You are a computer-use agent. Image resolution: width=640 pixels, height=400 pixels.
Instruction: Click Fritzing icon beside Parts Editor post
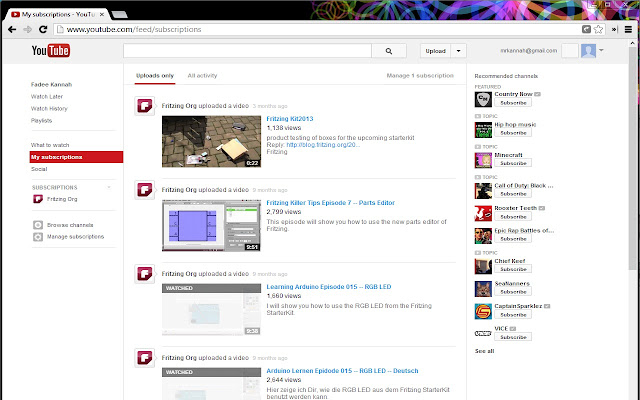[145, 190]
